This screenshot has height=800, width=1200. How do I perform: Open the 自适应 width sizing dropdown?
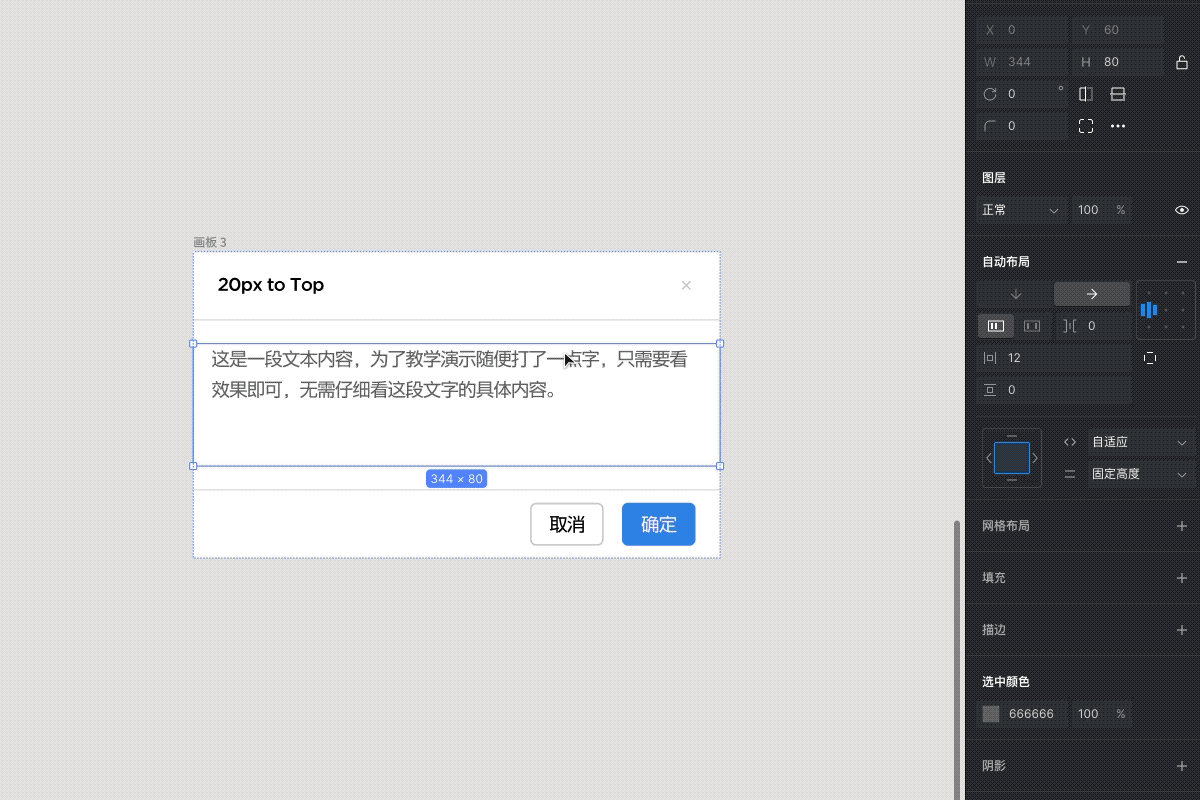pyautogui.click(x=1140, y=442)
